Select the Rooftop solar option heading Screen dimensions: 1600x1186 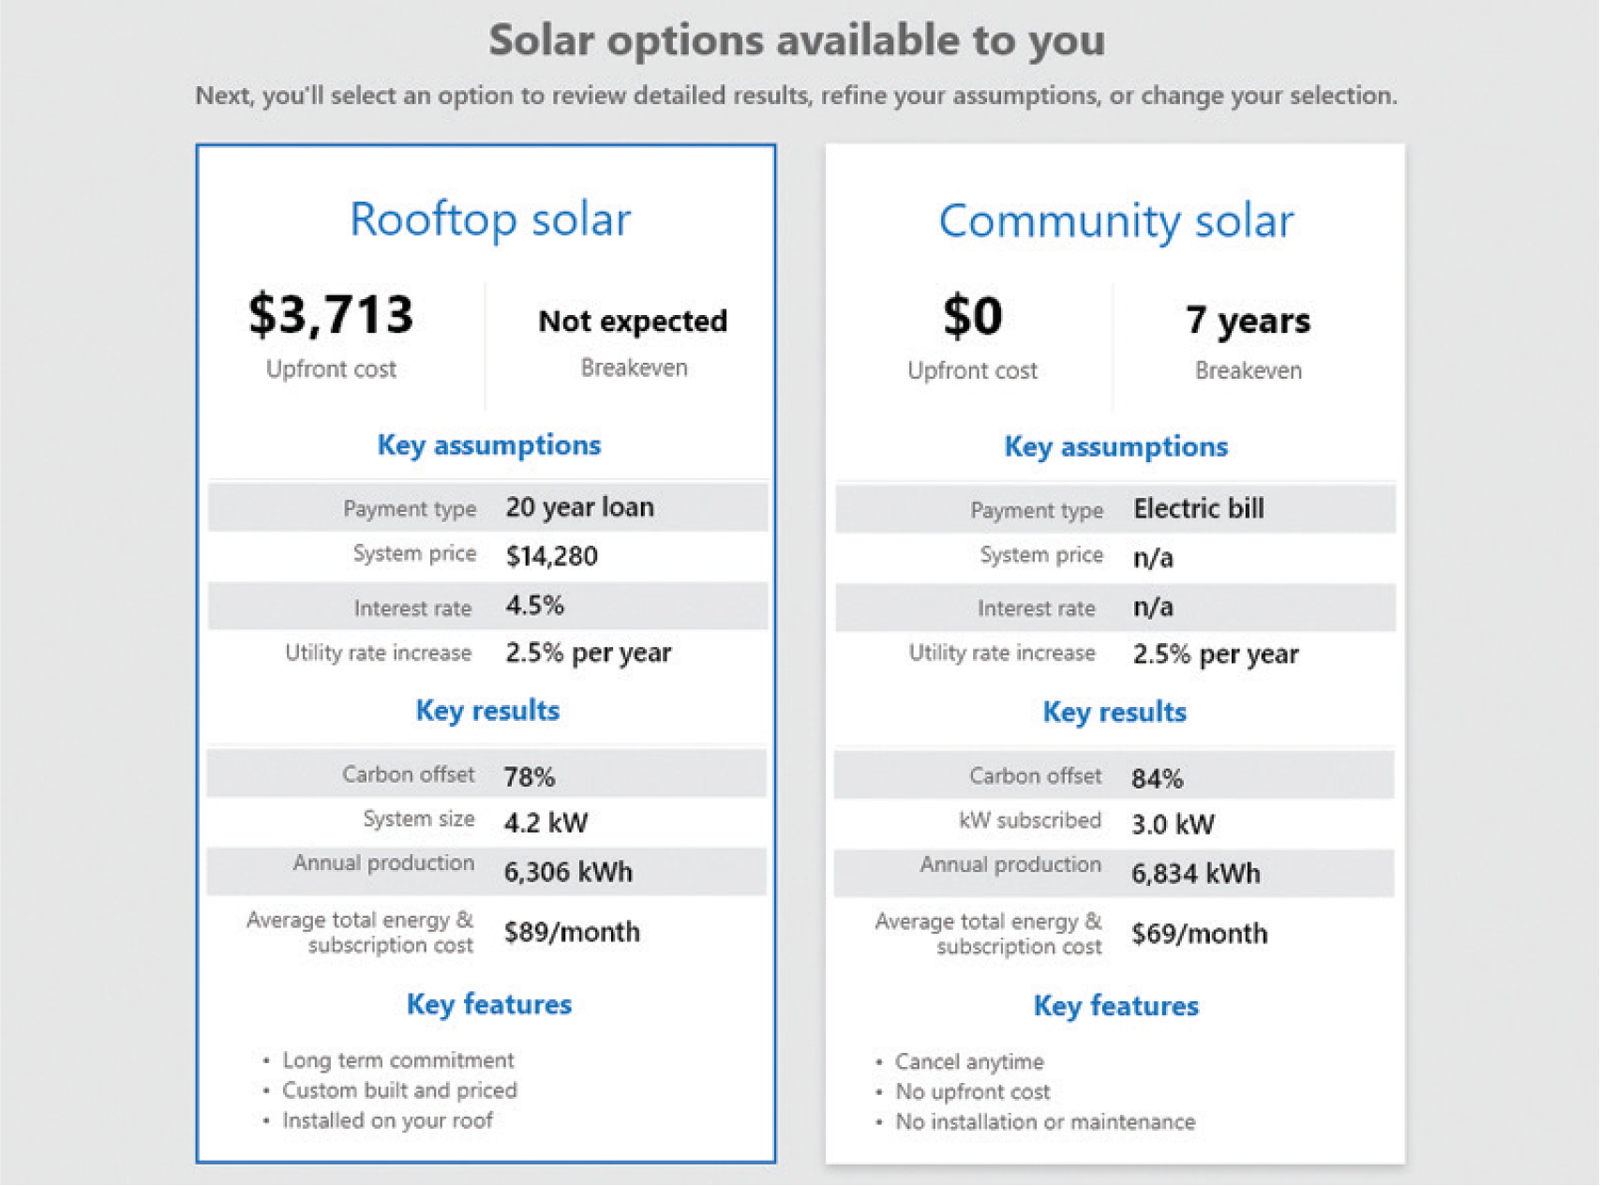pyautogui.click(x=490, y=219)
